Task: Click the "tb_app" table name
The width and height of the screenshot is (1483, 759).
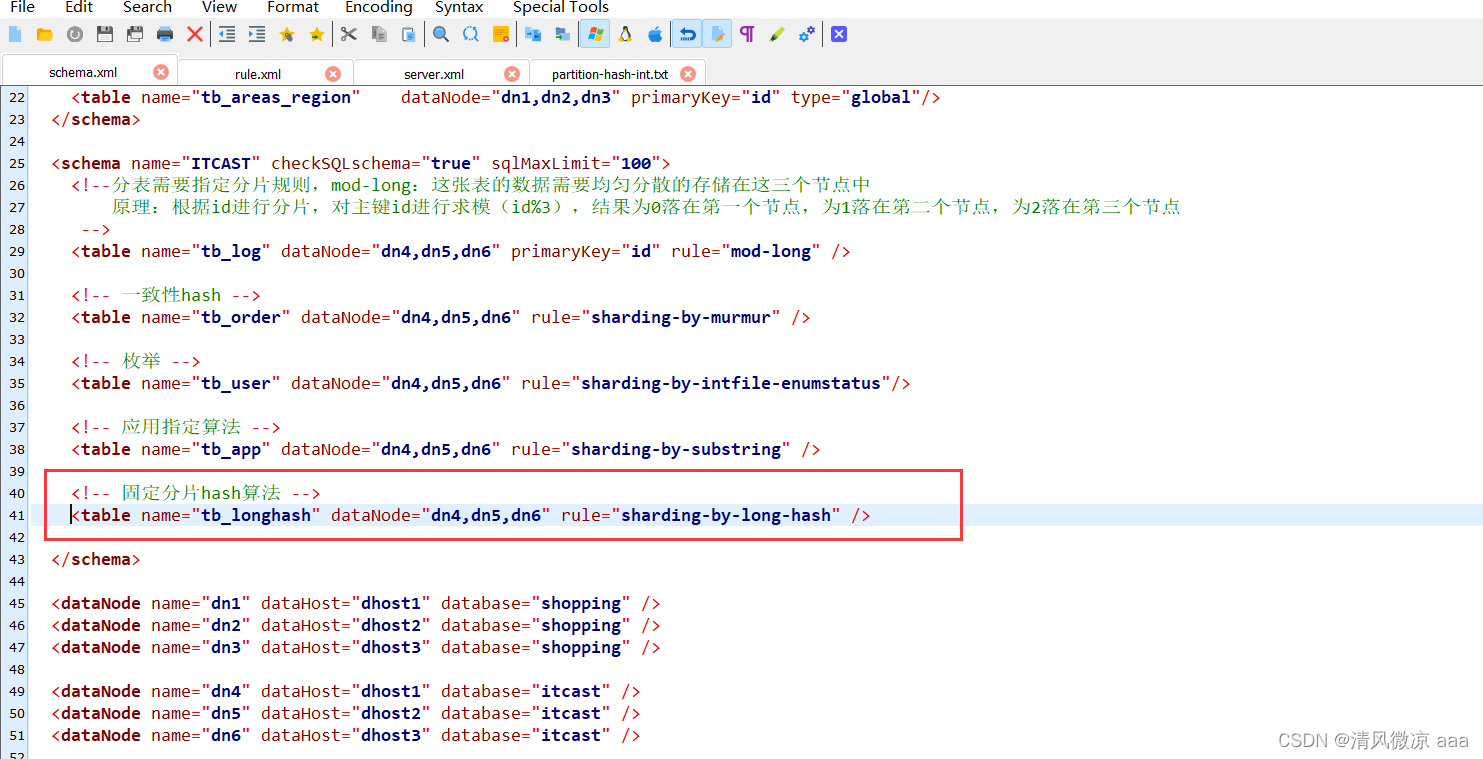Action: point(231,449)
